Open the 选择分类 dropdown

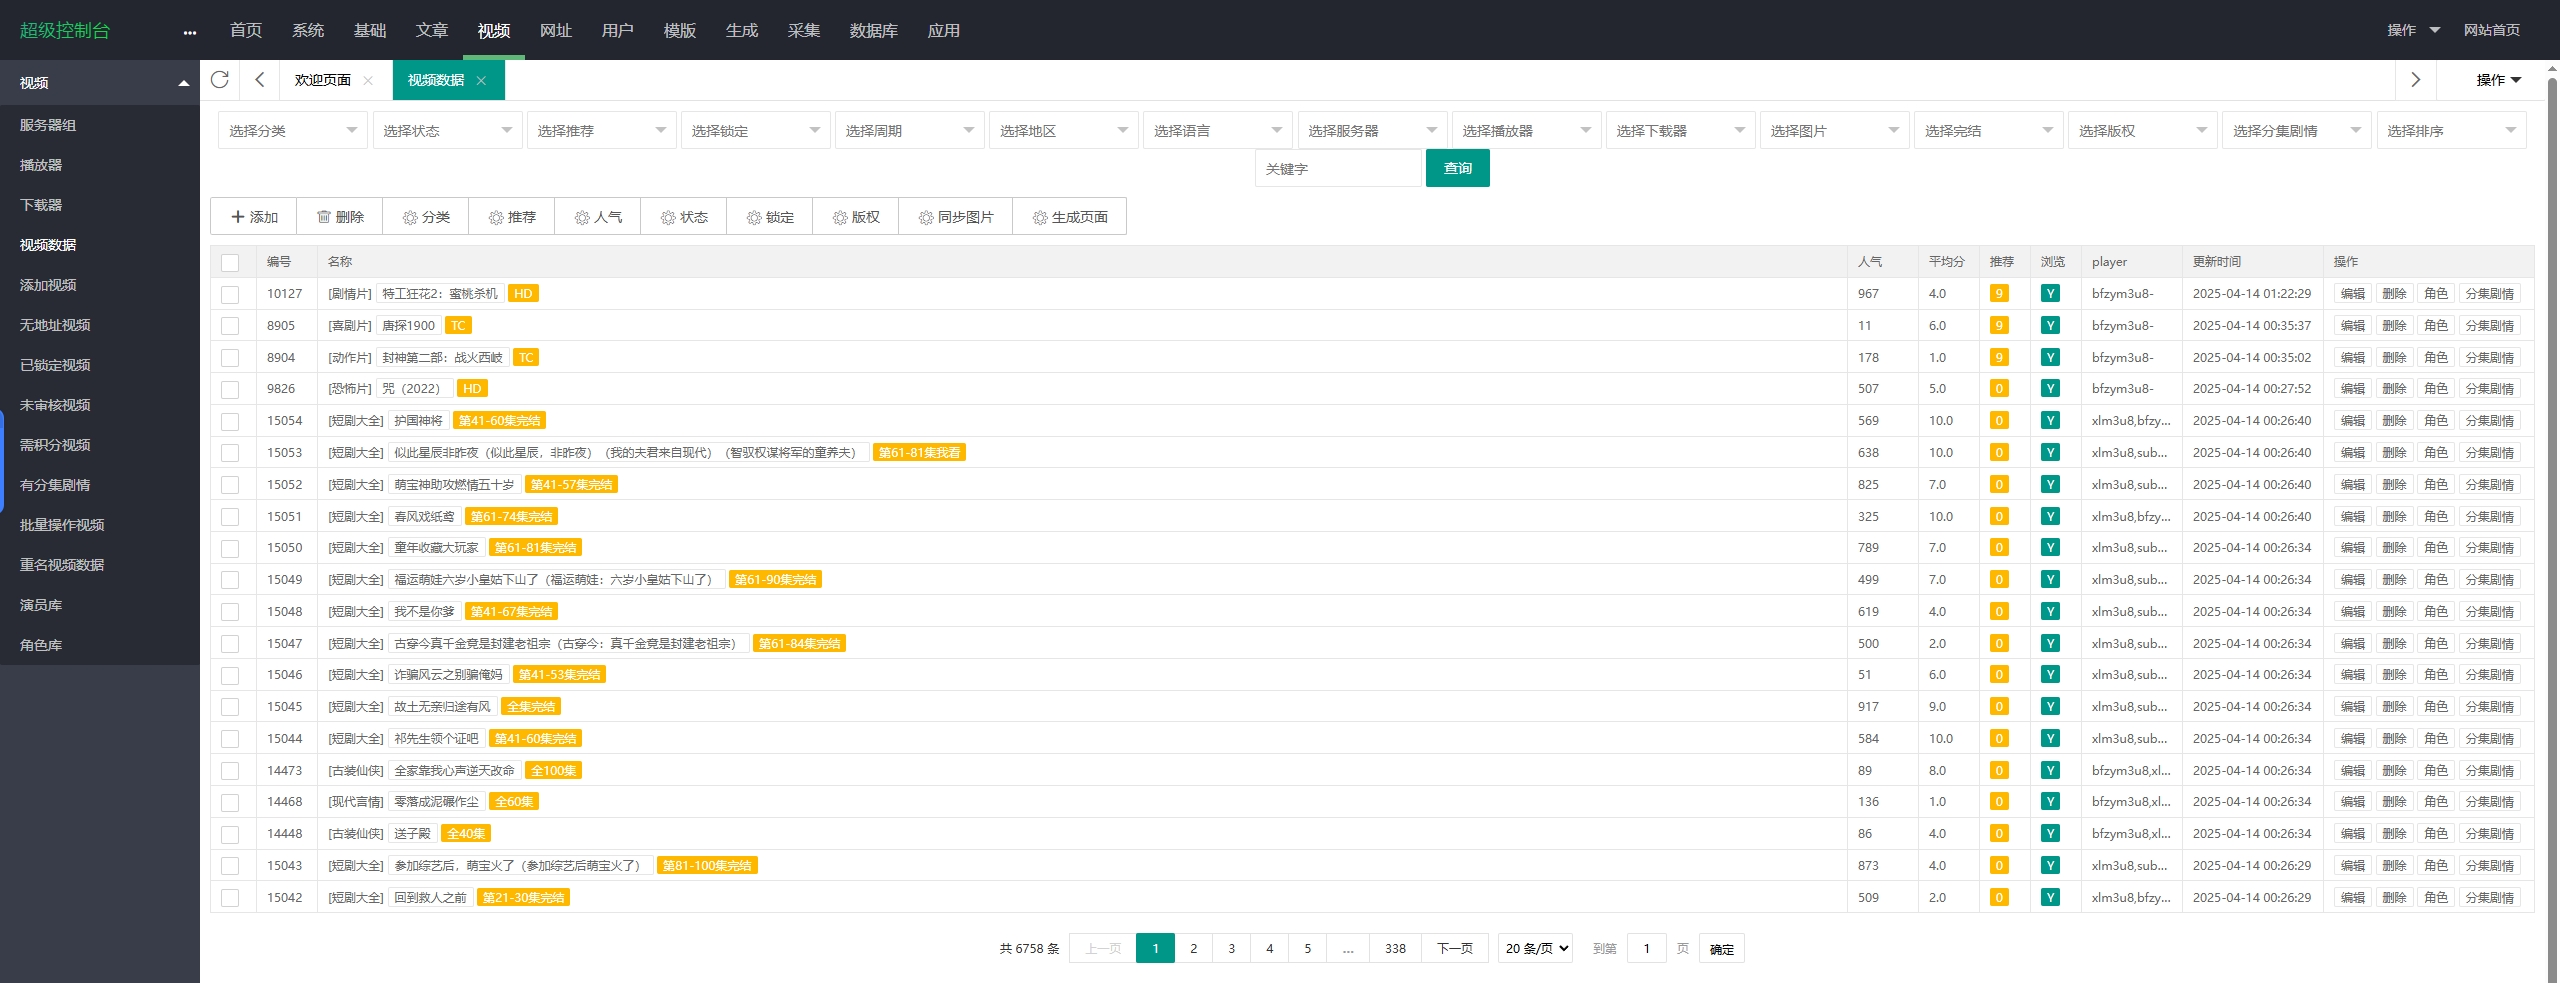coord(292,131)
